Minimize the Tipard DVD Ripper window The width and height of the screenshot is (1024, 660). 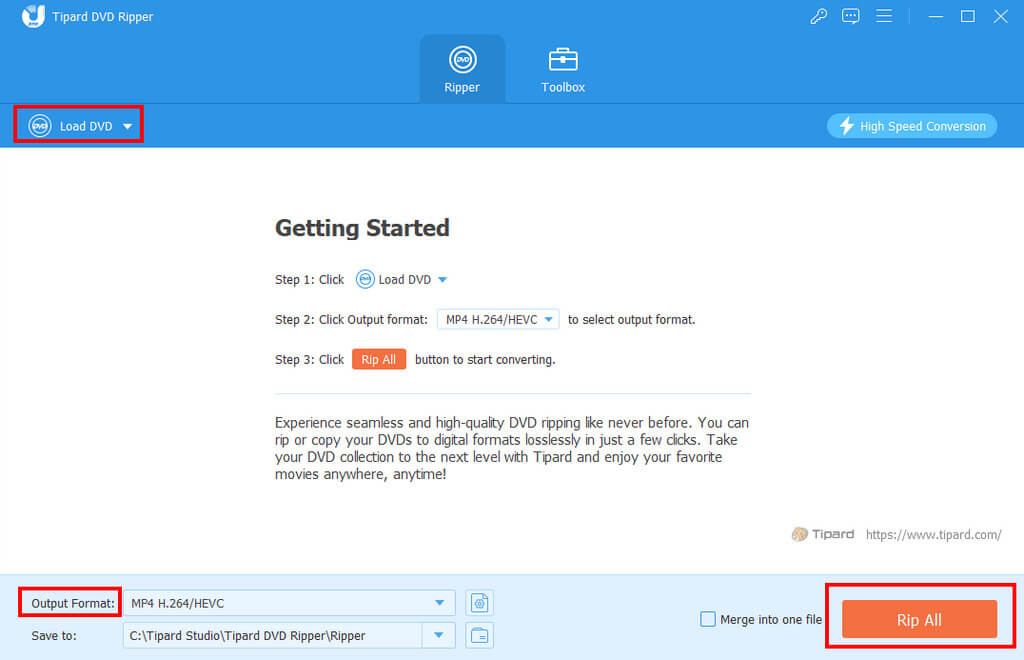[936, 16]
